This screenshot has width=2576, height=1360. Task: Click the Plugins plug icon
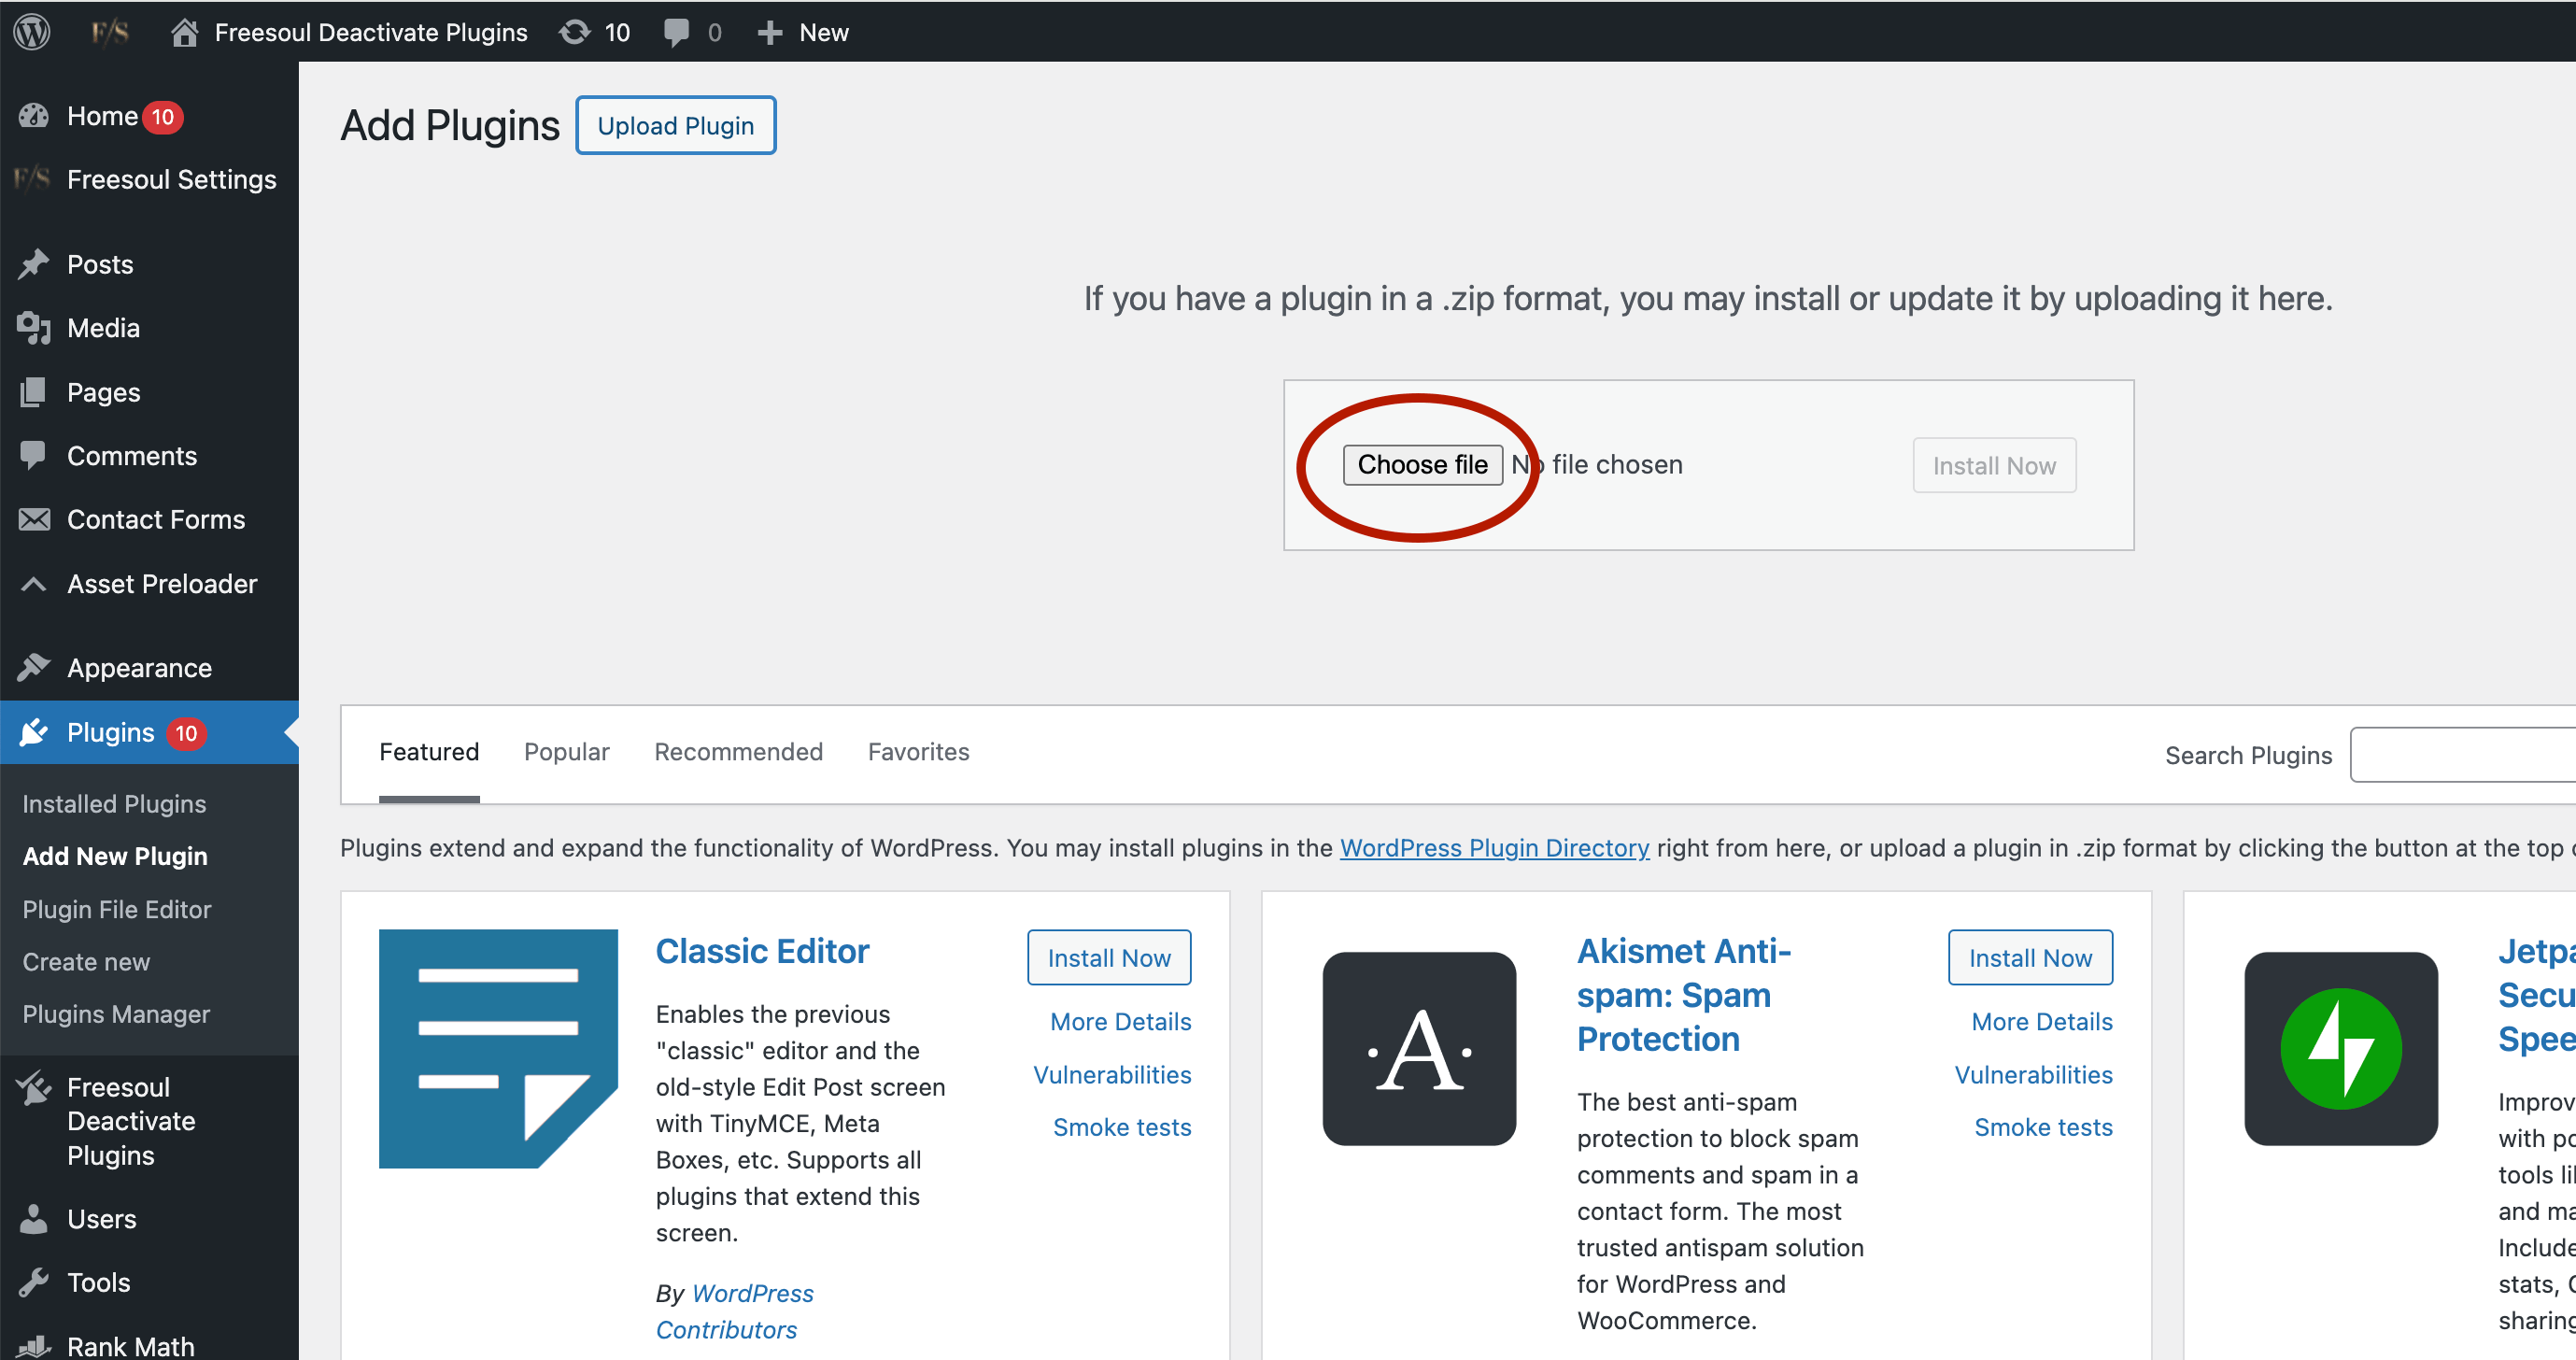coord(34,732)
